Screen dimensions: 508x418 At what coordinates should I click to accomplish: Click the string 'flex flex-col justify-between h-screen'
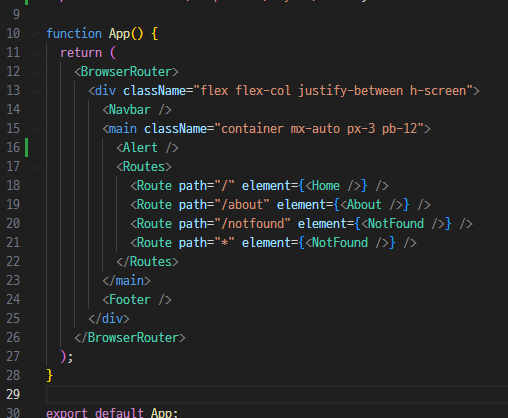coord(333,91)
